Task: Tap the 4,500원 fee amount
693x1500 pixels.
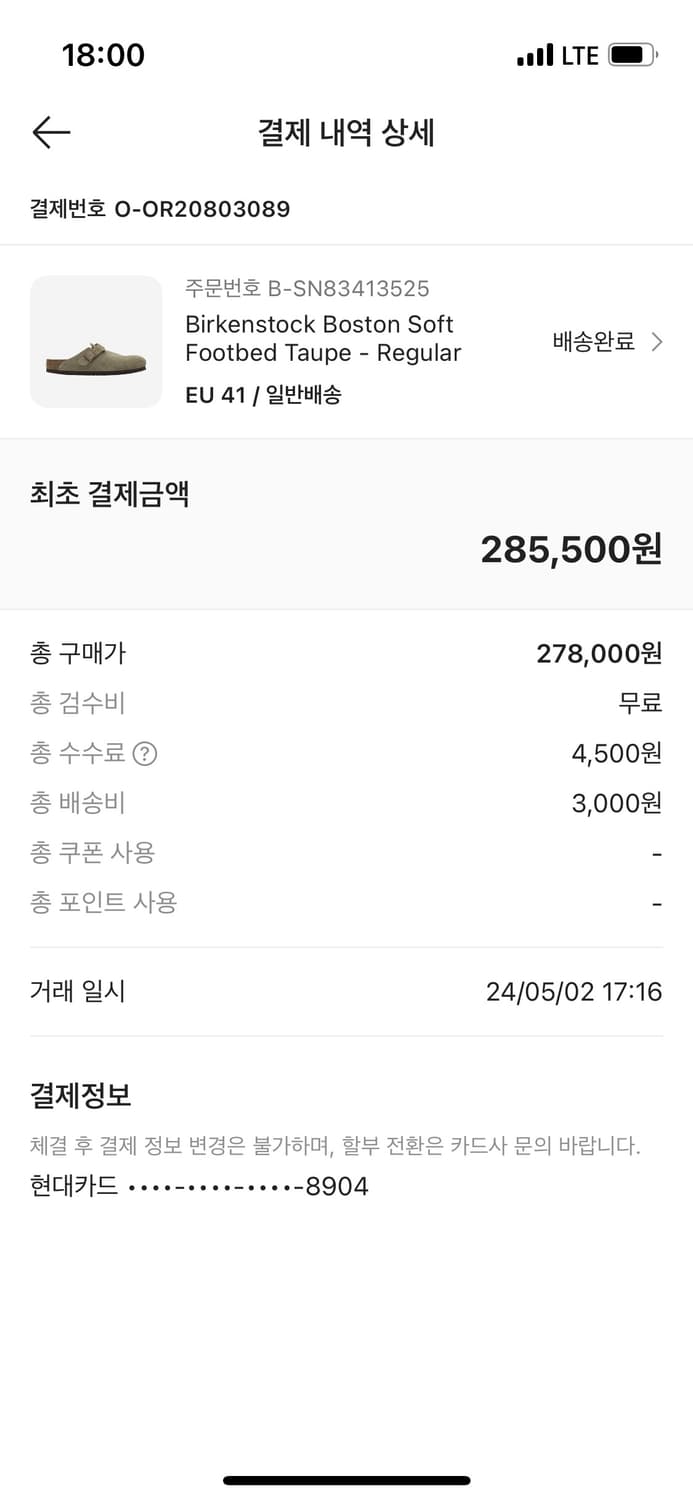Action: point(616,753)
